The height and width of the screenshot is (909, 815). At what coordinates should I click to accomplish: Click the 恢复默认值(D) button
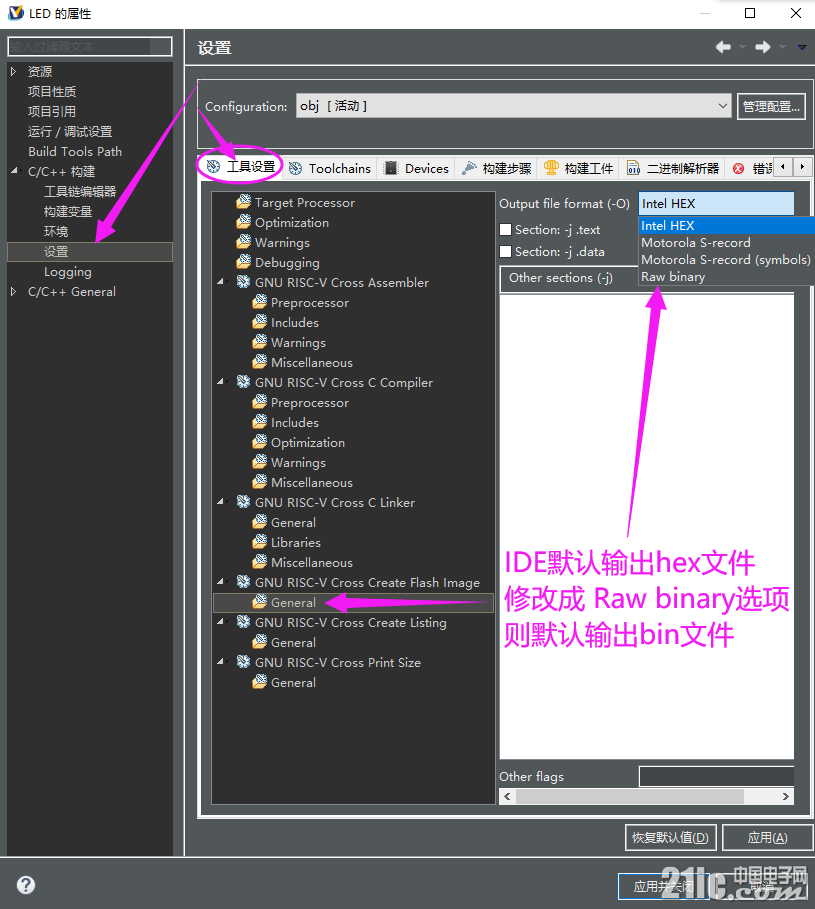[x=670, y=838]
